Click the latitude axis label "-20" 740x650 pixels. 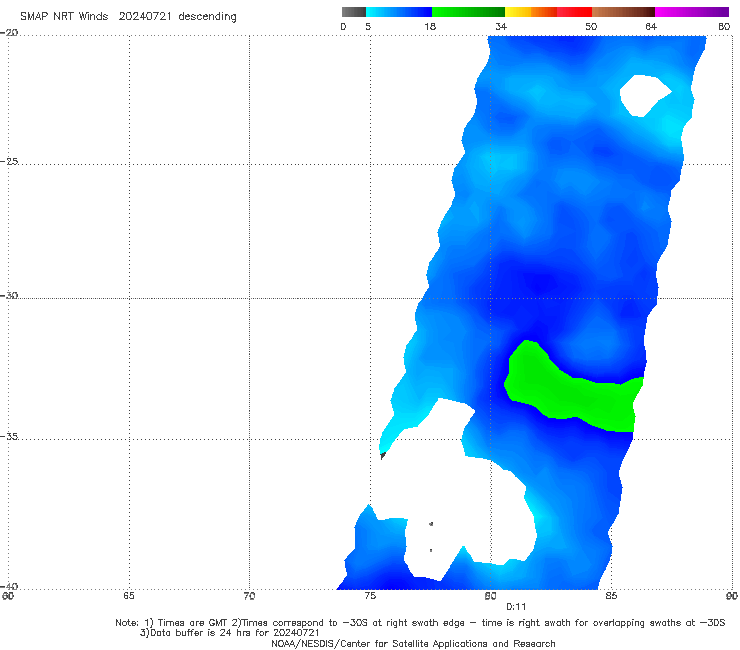tap(9, 33)
